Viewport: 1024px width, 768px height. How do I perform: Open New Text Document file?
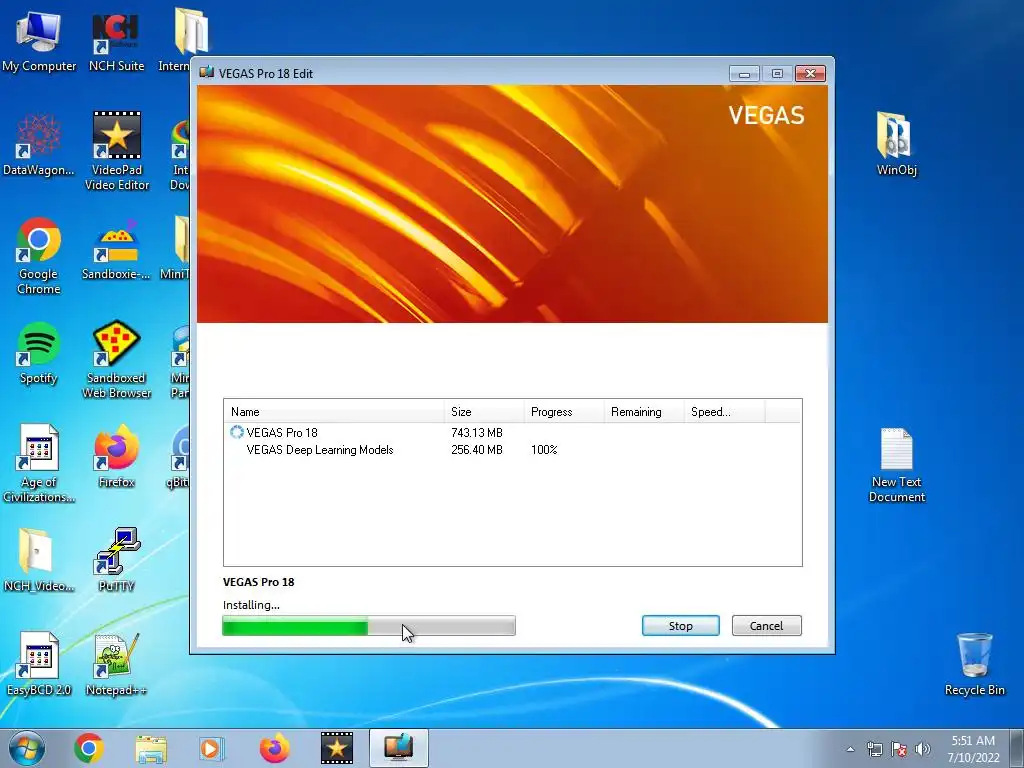point(897,464)
